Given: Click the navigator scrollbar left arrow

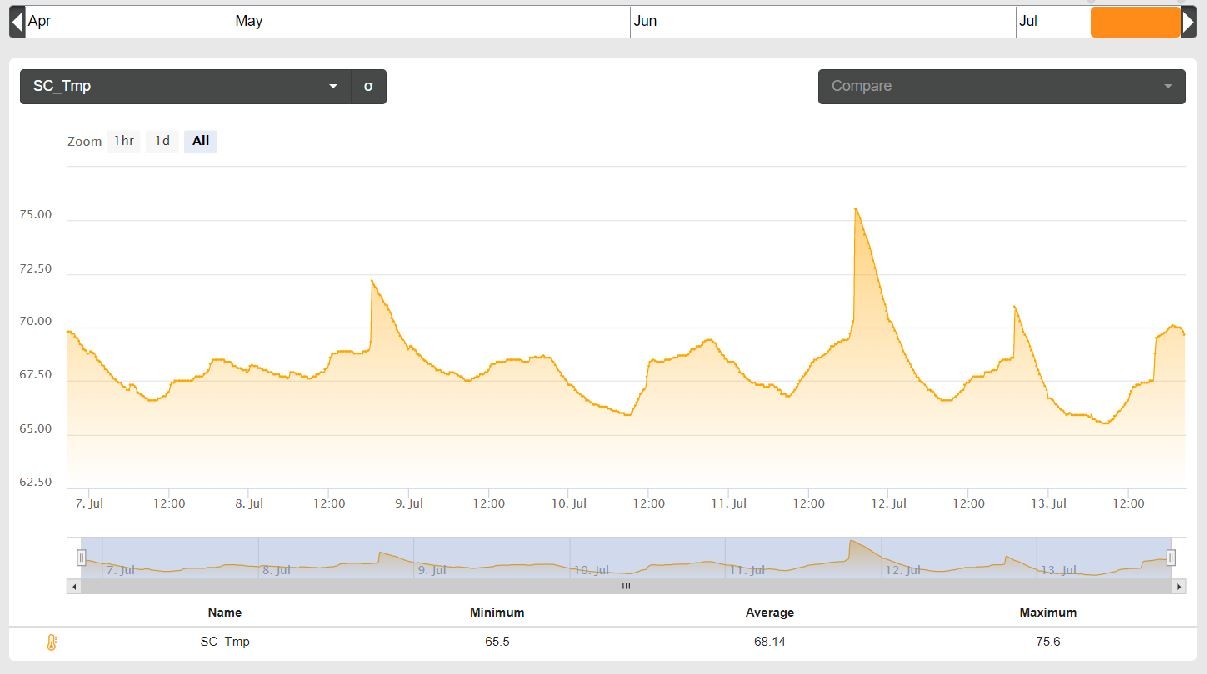Looking at the screenshot, I should point(74,586).
